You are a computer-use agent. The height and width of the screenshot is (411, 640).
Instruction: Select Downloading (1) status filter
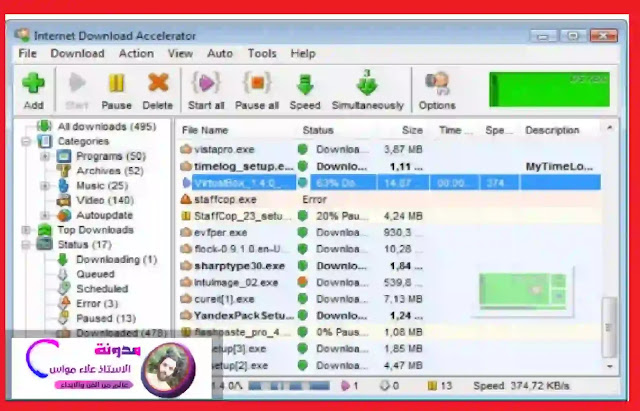coord(116,259)
